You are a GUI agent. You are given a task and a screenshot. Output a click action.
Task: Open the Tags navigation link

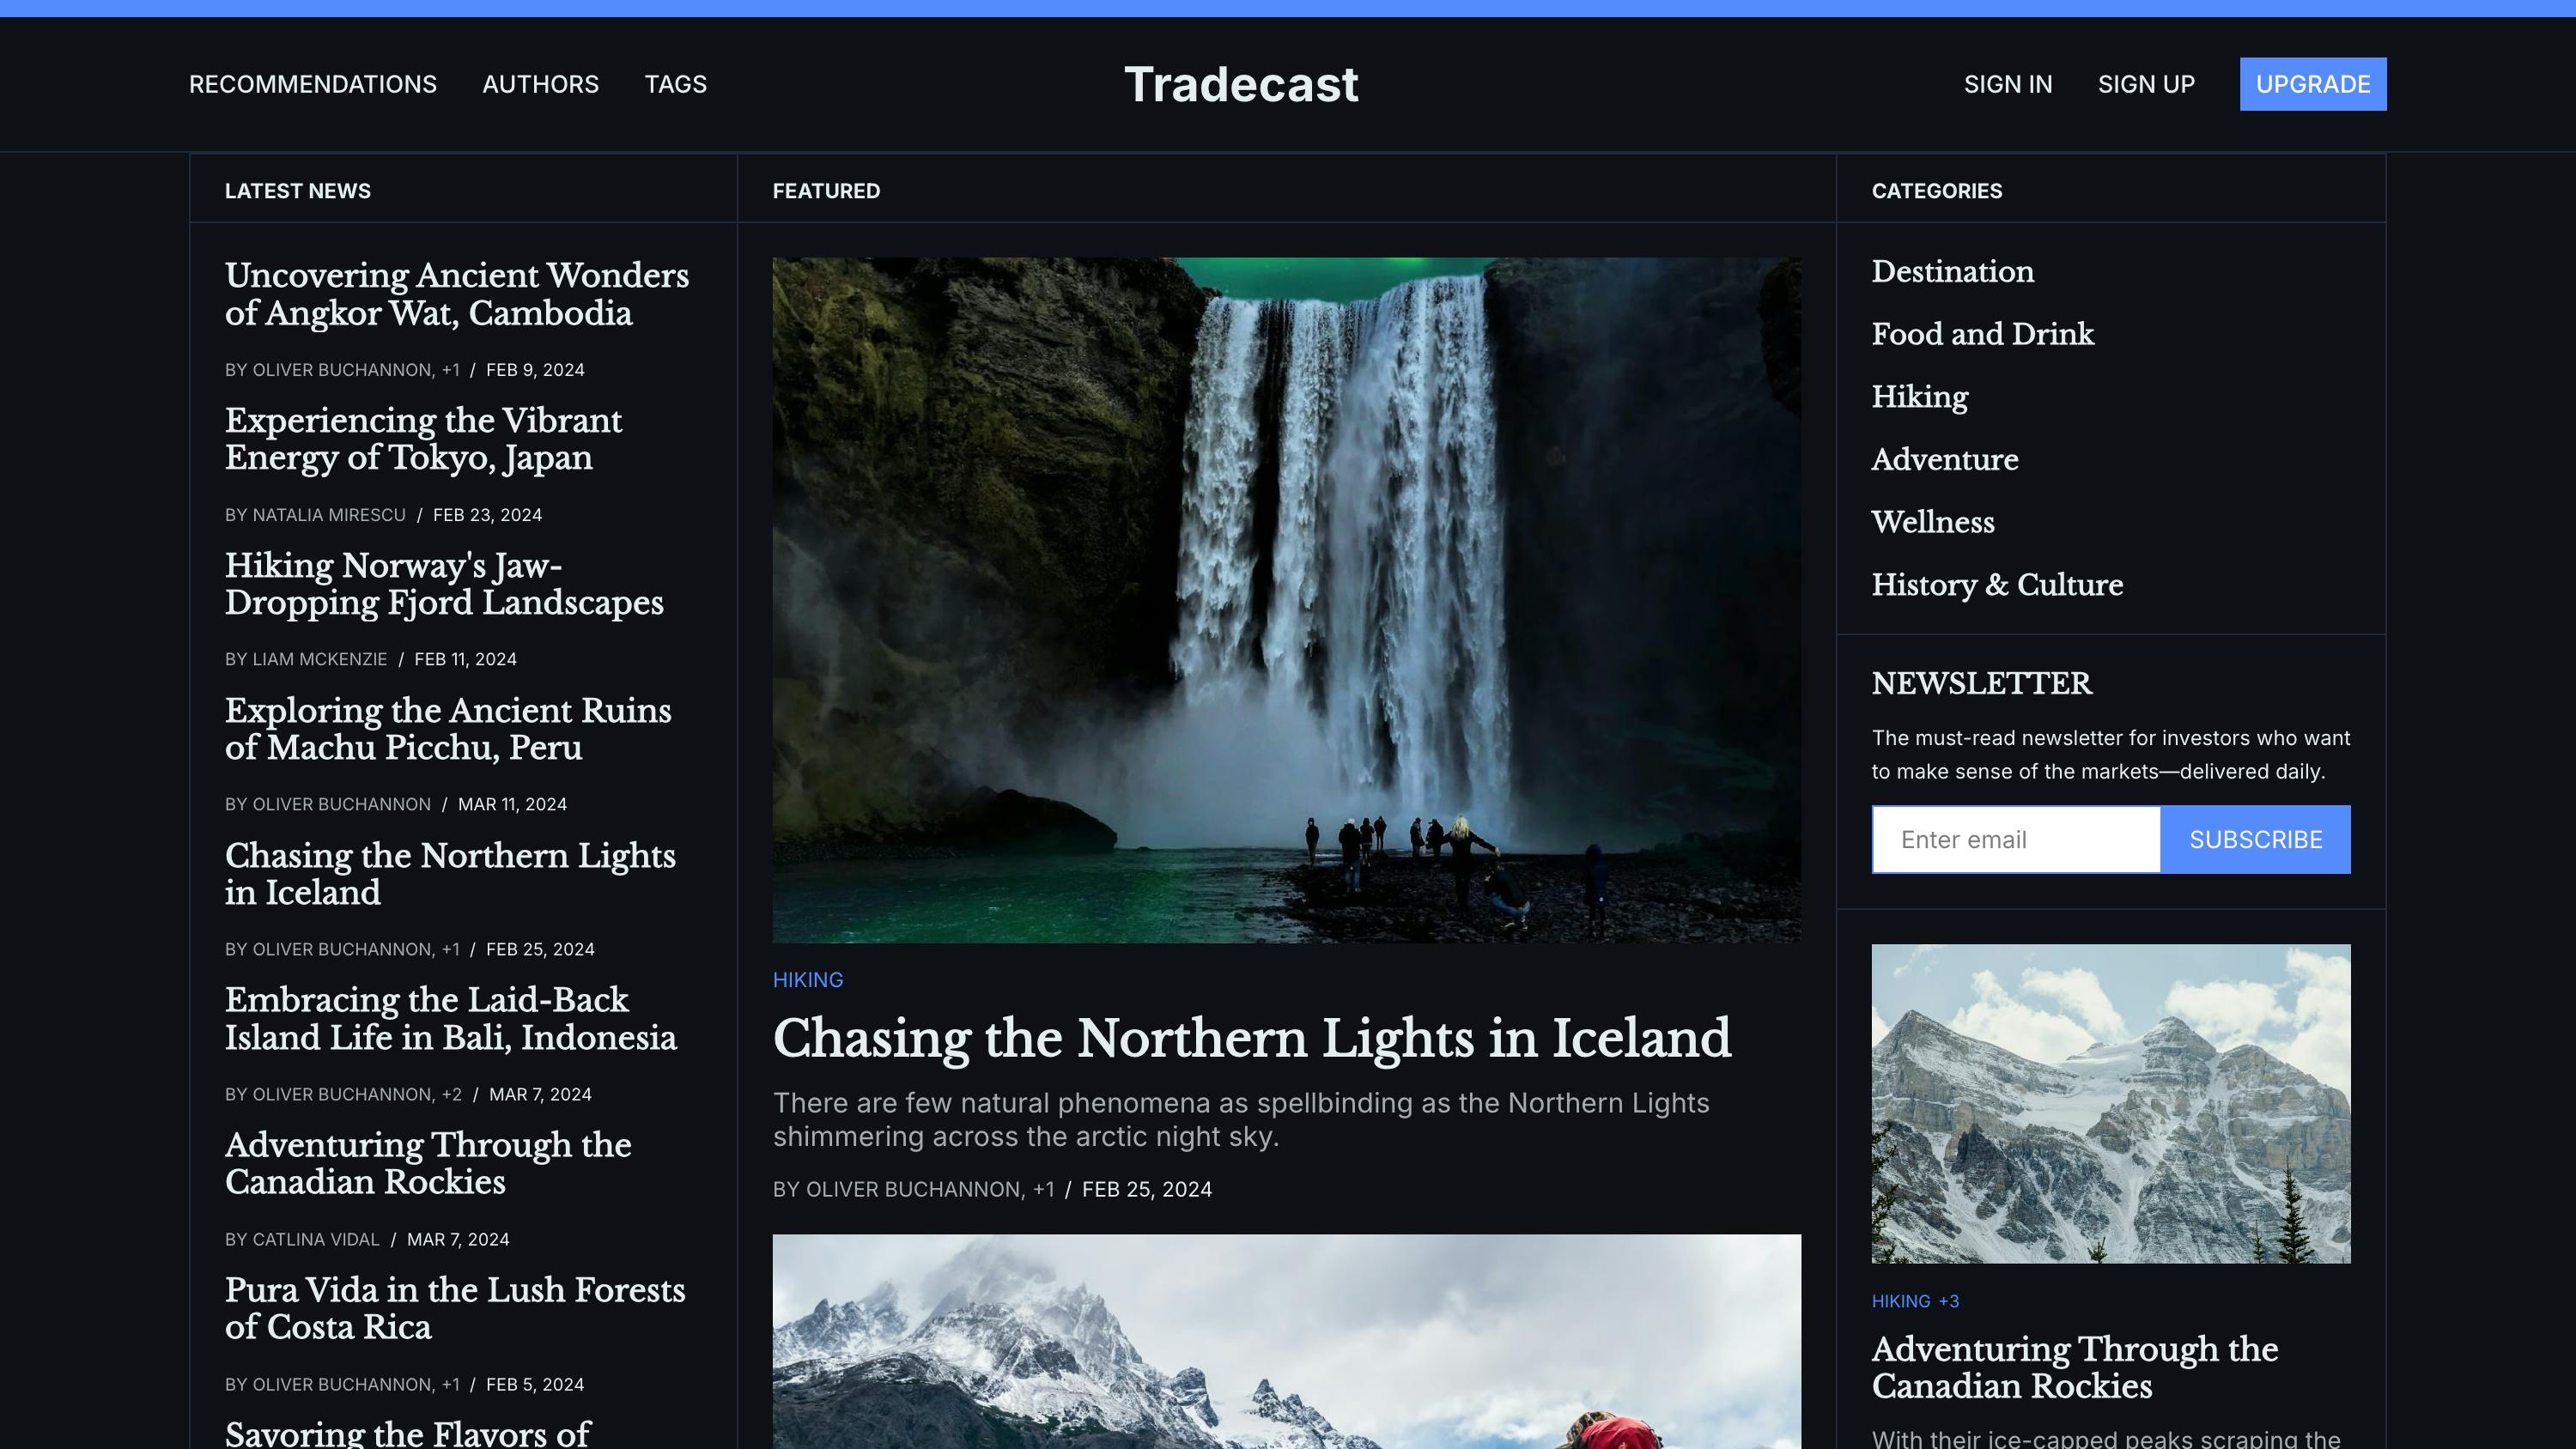click(675, 84)
